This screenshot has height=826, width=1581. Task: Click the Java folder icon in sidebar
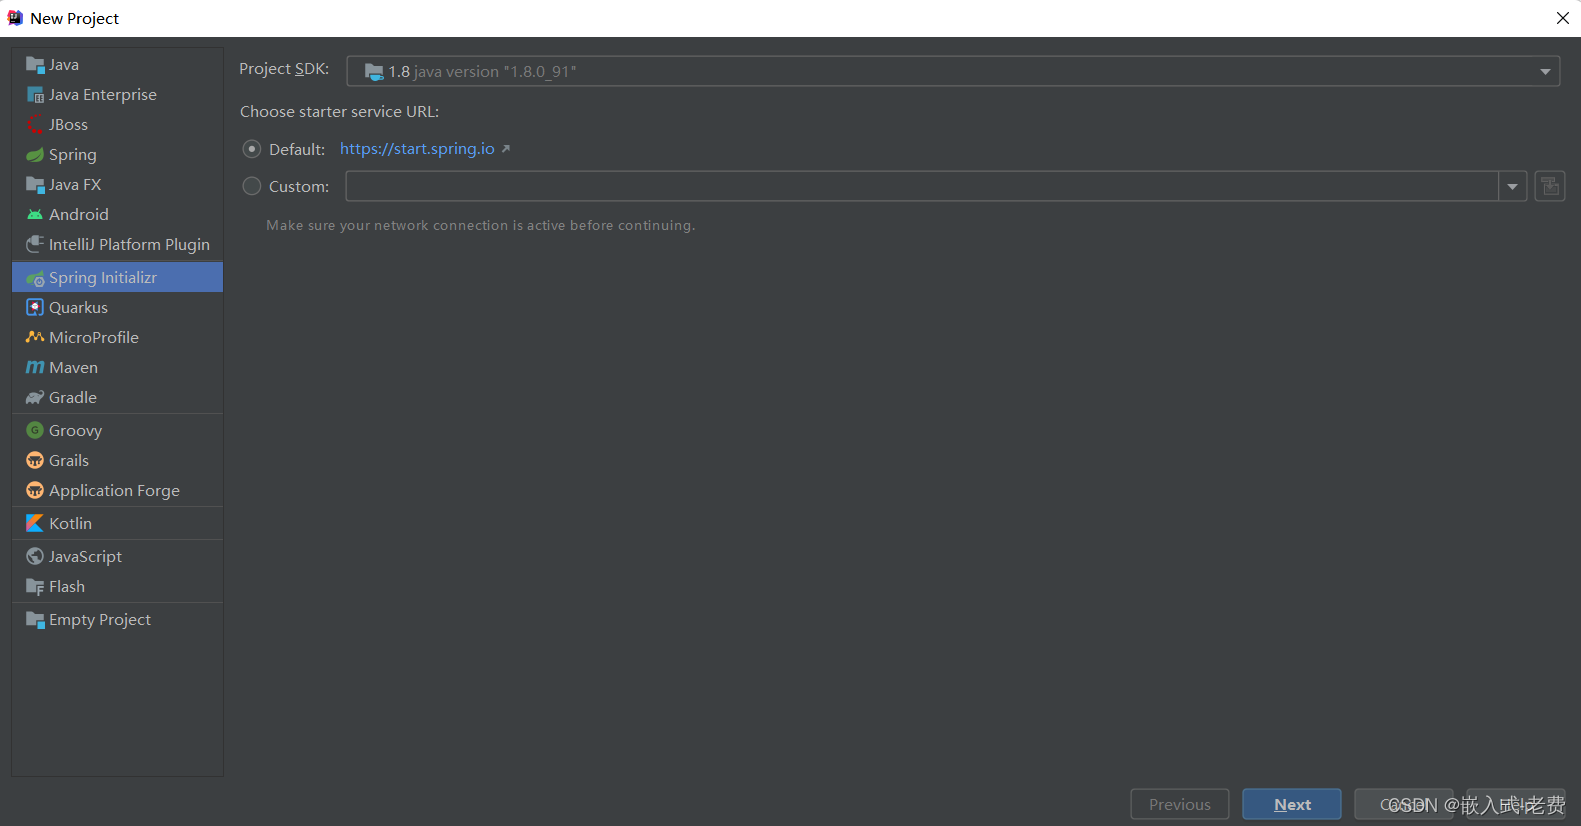(x=35, y=65)
